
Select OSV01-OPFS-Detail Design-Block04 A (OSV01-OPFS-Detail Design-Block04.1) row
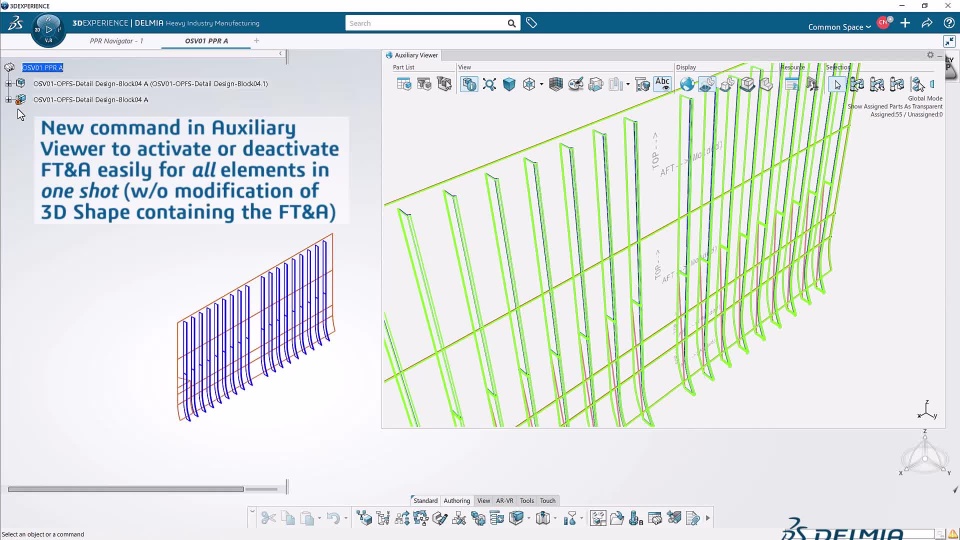pos(151,83)
